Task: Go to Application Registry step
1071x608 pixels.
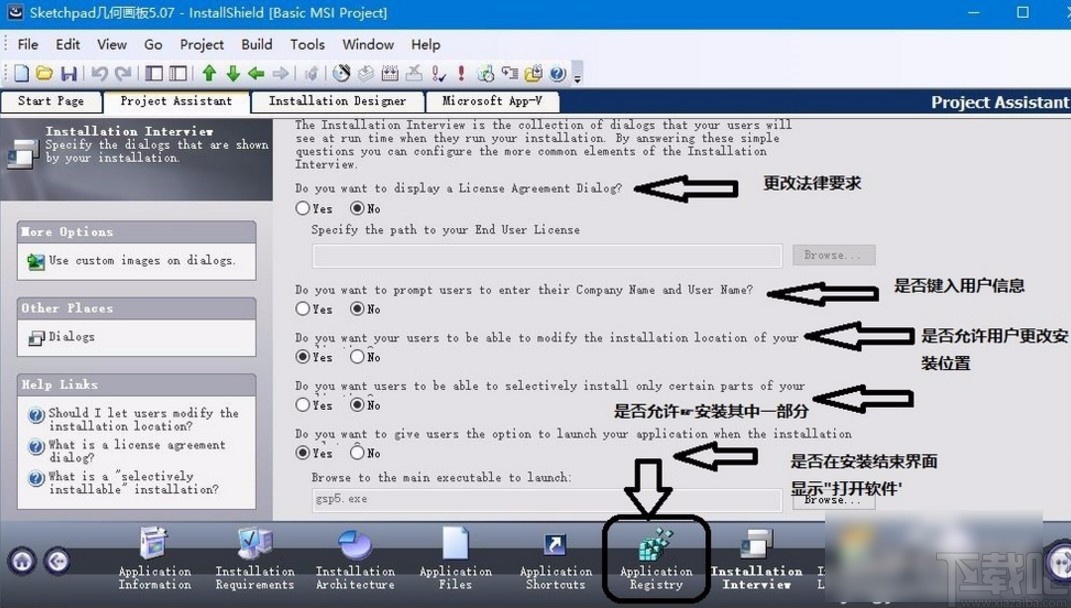Action: (656, 557)
